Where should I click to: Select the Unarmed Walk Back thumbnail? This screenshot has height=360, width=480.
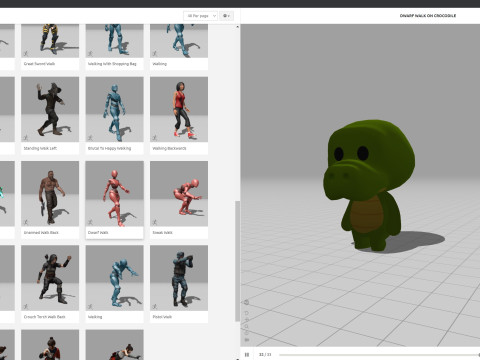point(50,194)
